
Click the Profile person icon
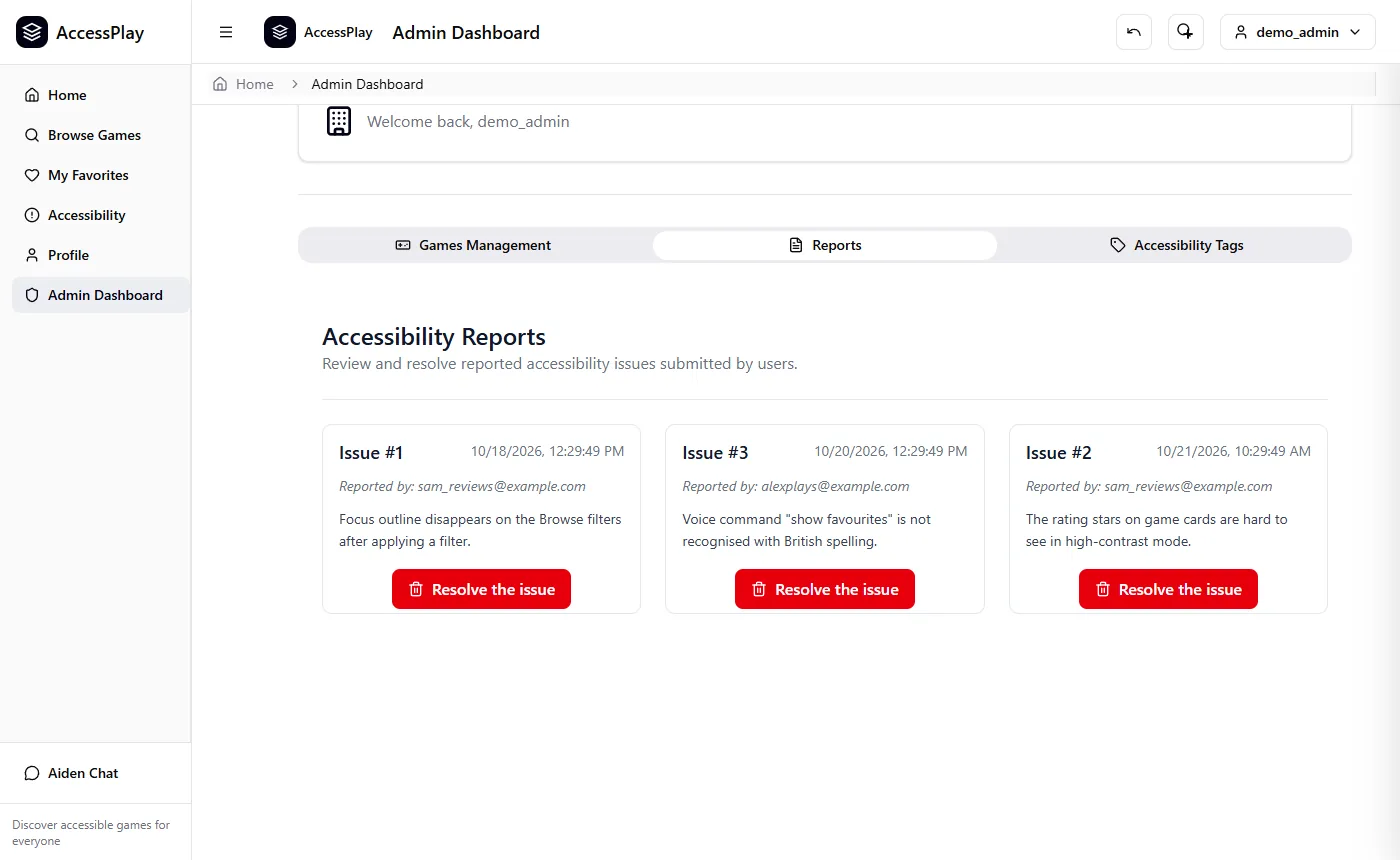(x=32, y=255)
